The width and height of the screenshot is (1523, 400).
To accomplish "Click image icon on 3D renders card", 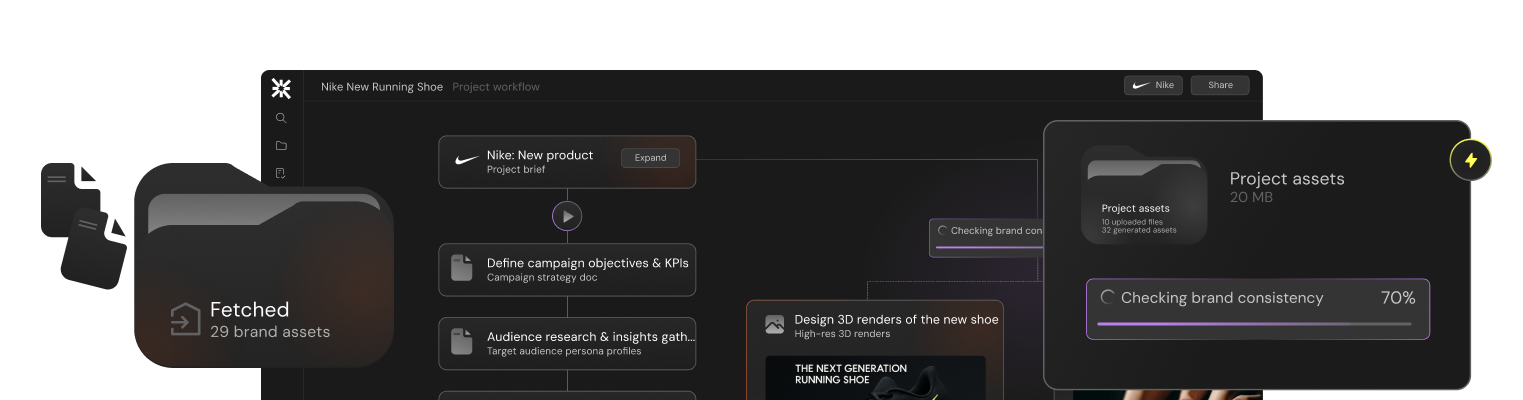I will point(774,325).
